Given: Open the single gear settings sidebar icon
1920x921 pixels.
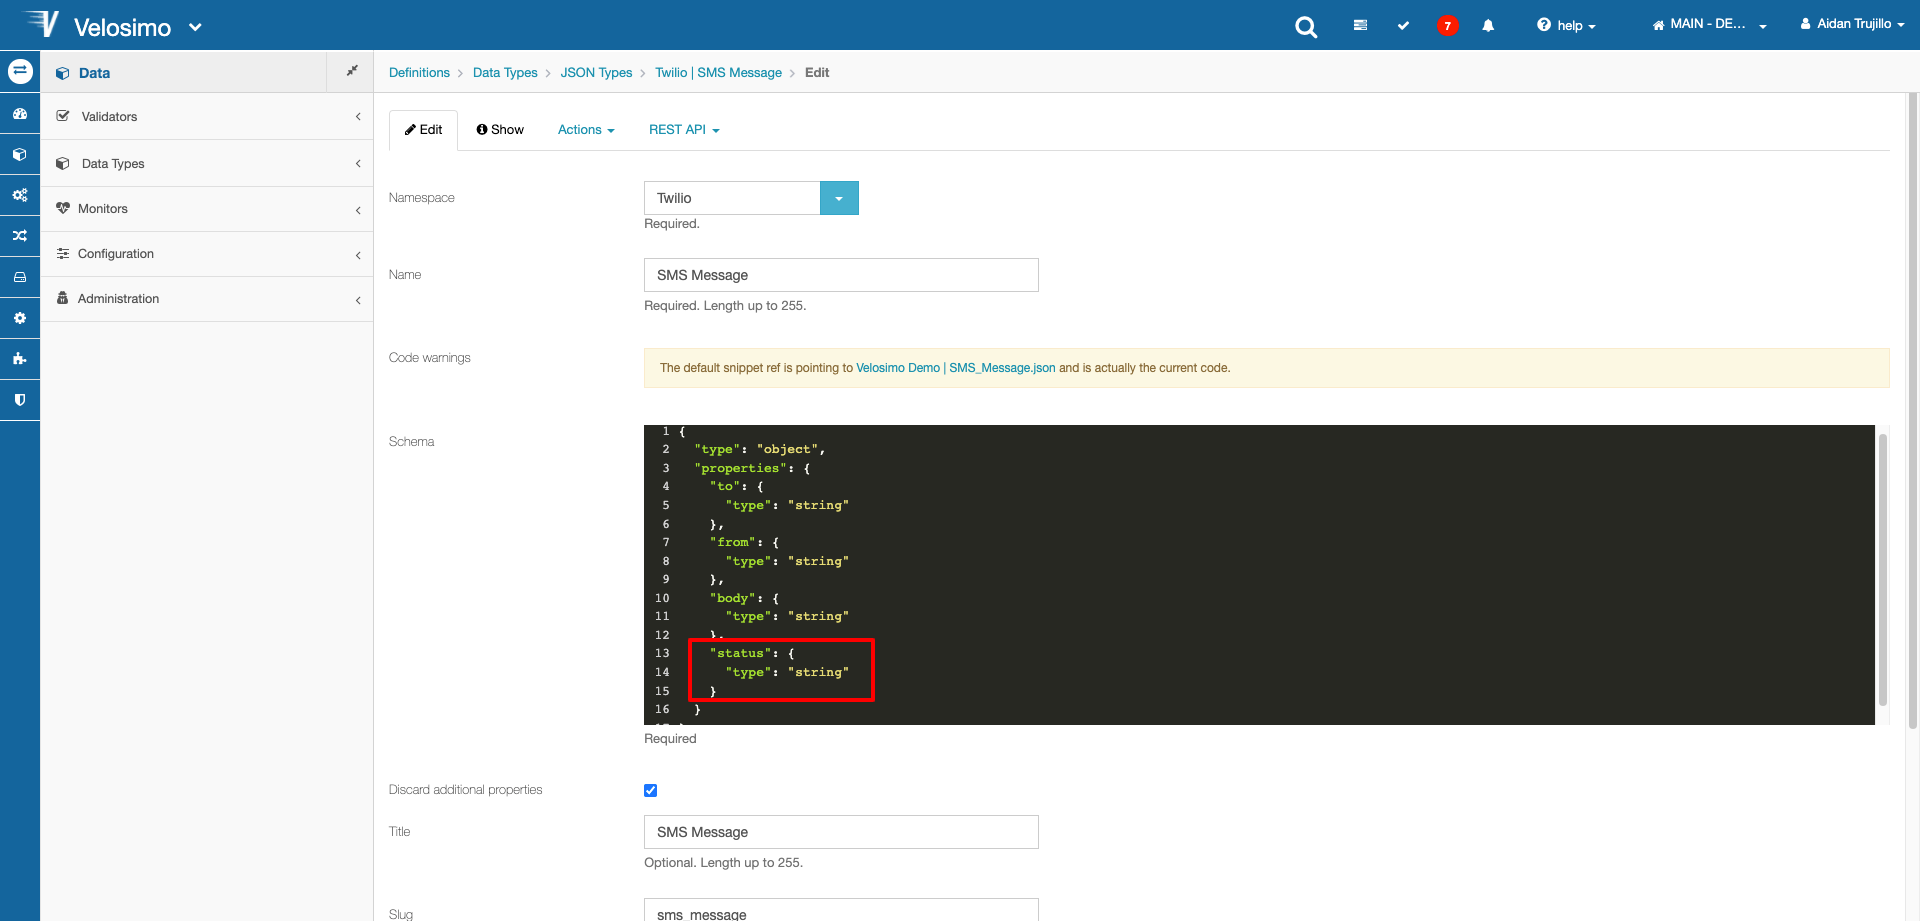Looking at the screenshot, I should (x=20, y=318).
